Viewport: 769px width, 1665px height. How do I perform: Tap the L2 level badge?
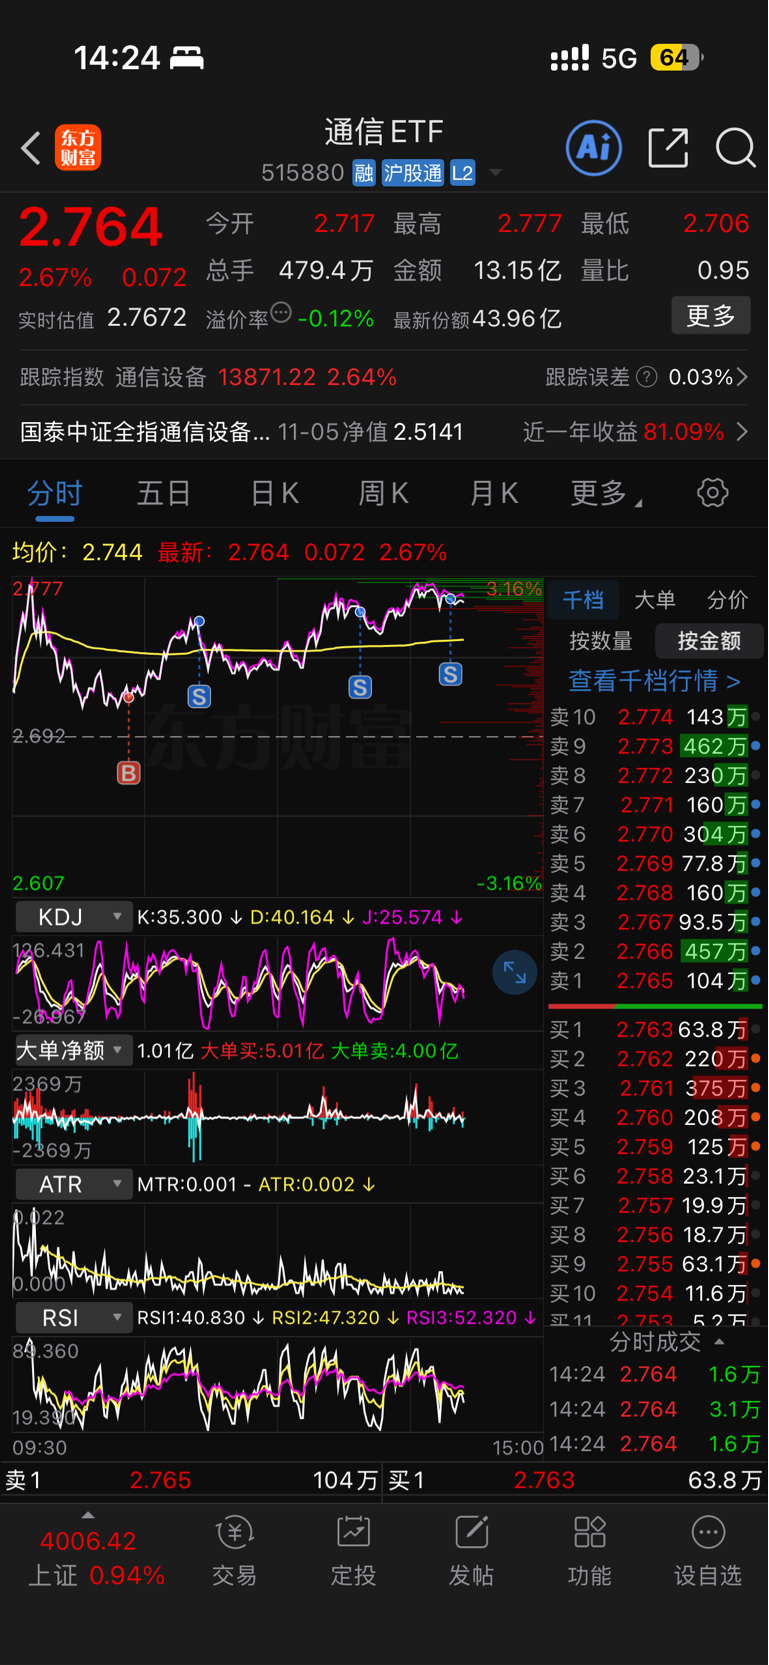click(462, 173)
